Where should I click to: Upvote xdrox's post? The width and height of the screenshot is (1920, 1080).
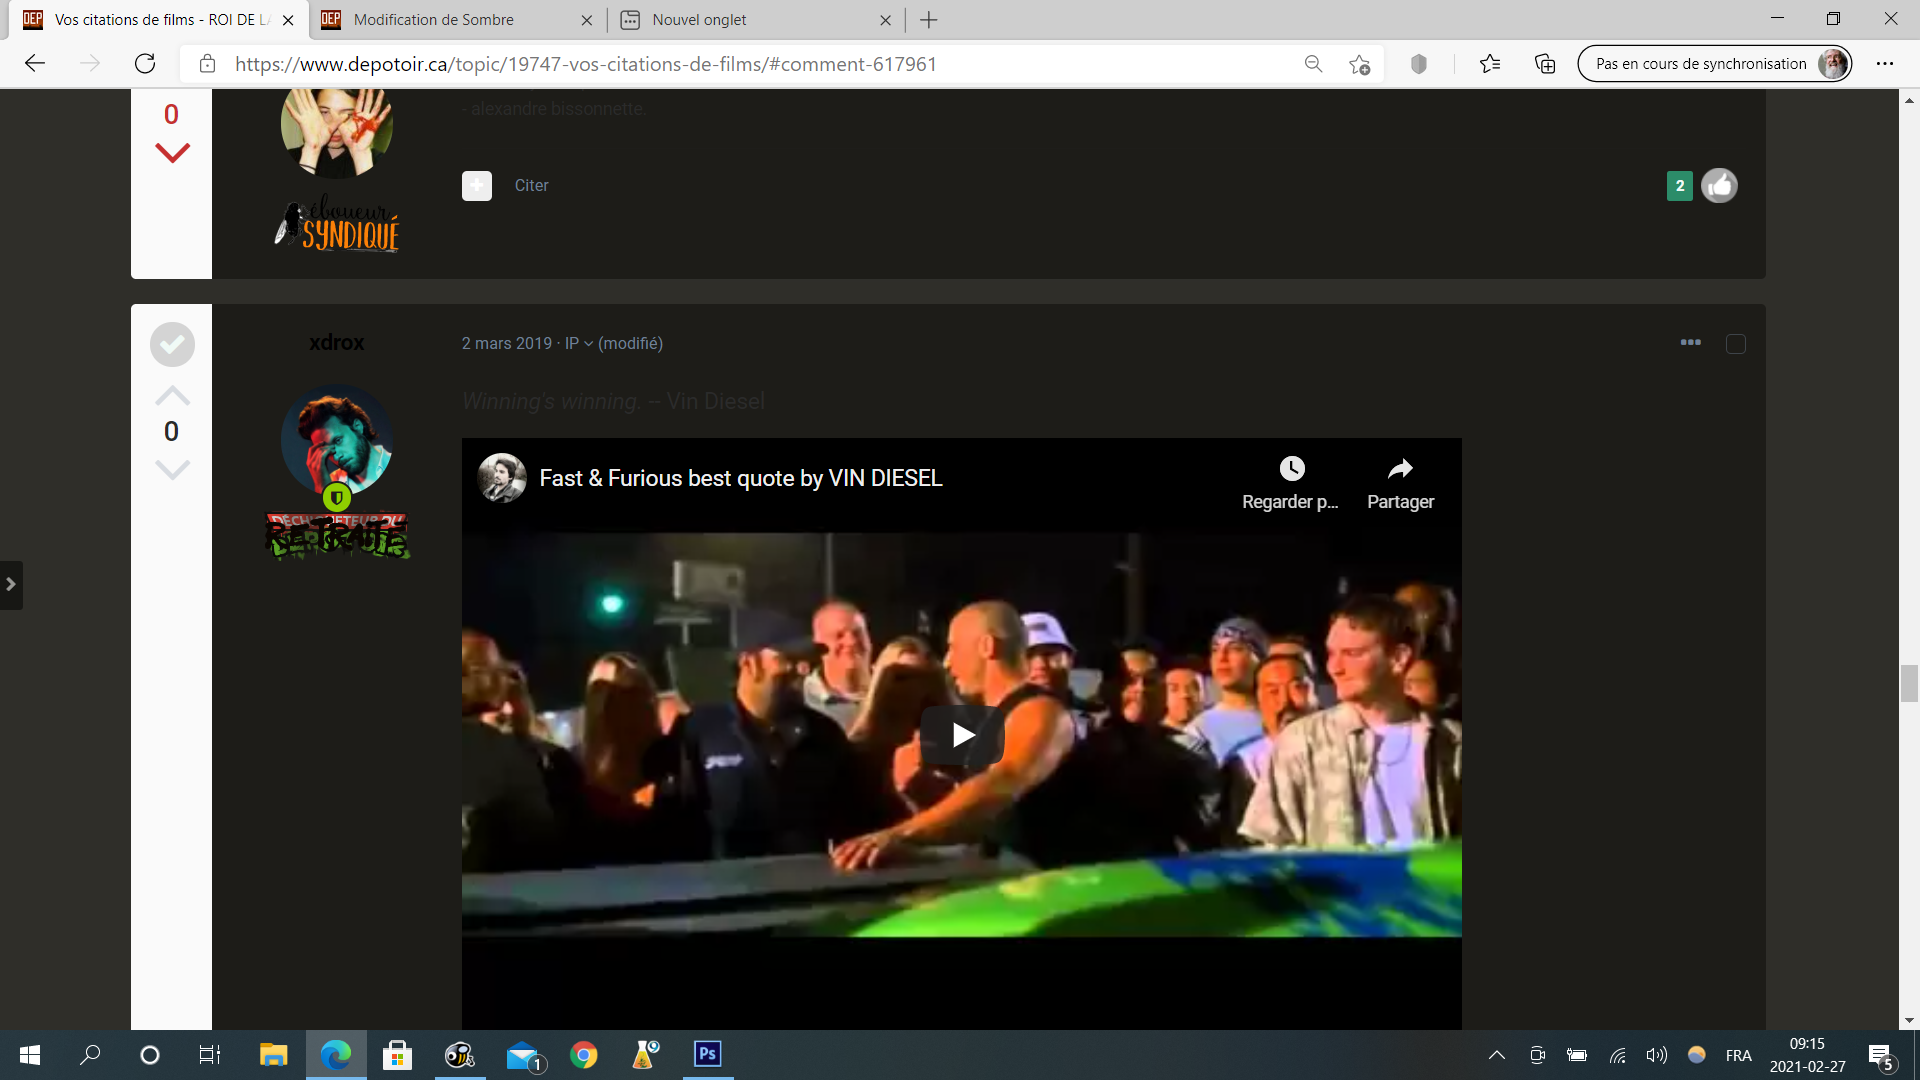coord(172,395)
